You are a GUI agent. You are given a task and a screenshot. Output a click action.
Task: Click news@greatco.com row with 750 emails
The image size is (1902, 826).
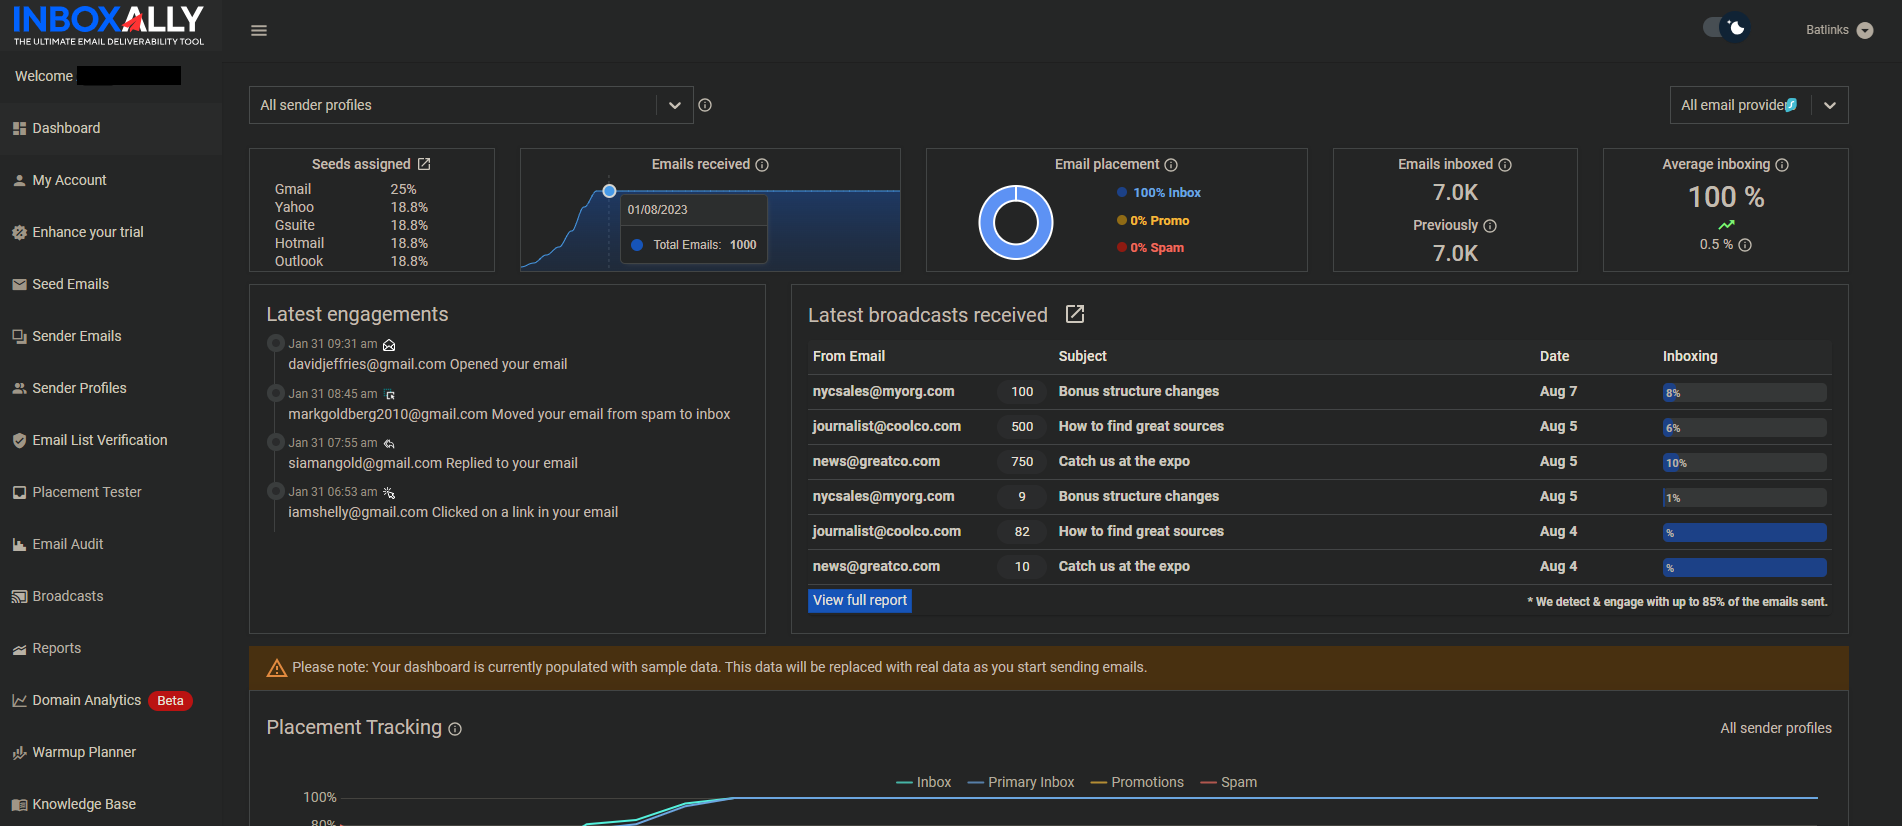1320,462
